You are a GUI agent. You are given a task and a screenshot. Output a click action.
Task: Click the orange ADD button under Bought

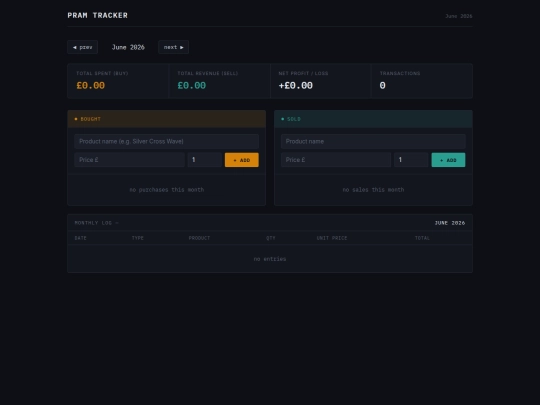click(242, 160)
